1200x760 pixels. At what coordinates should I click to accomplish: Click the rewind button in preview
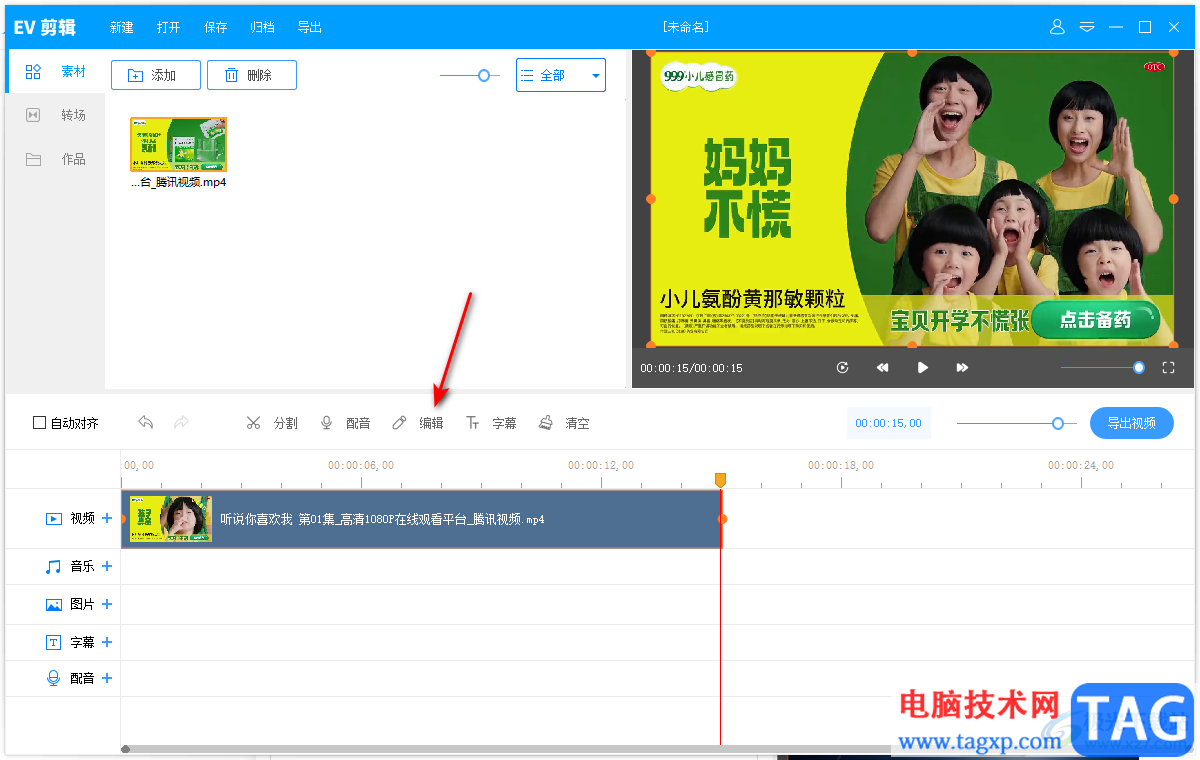[883, 368]
